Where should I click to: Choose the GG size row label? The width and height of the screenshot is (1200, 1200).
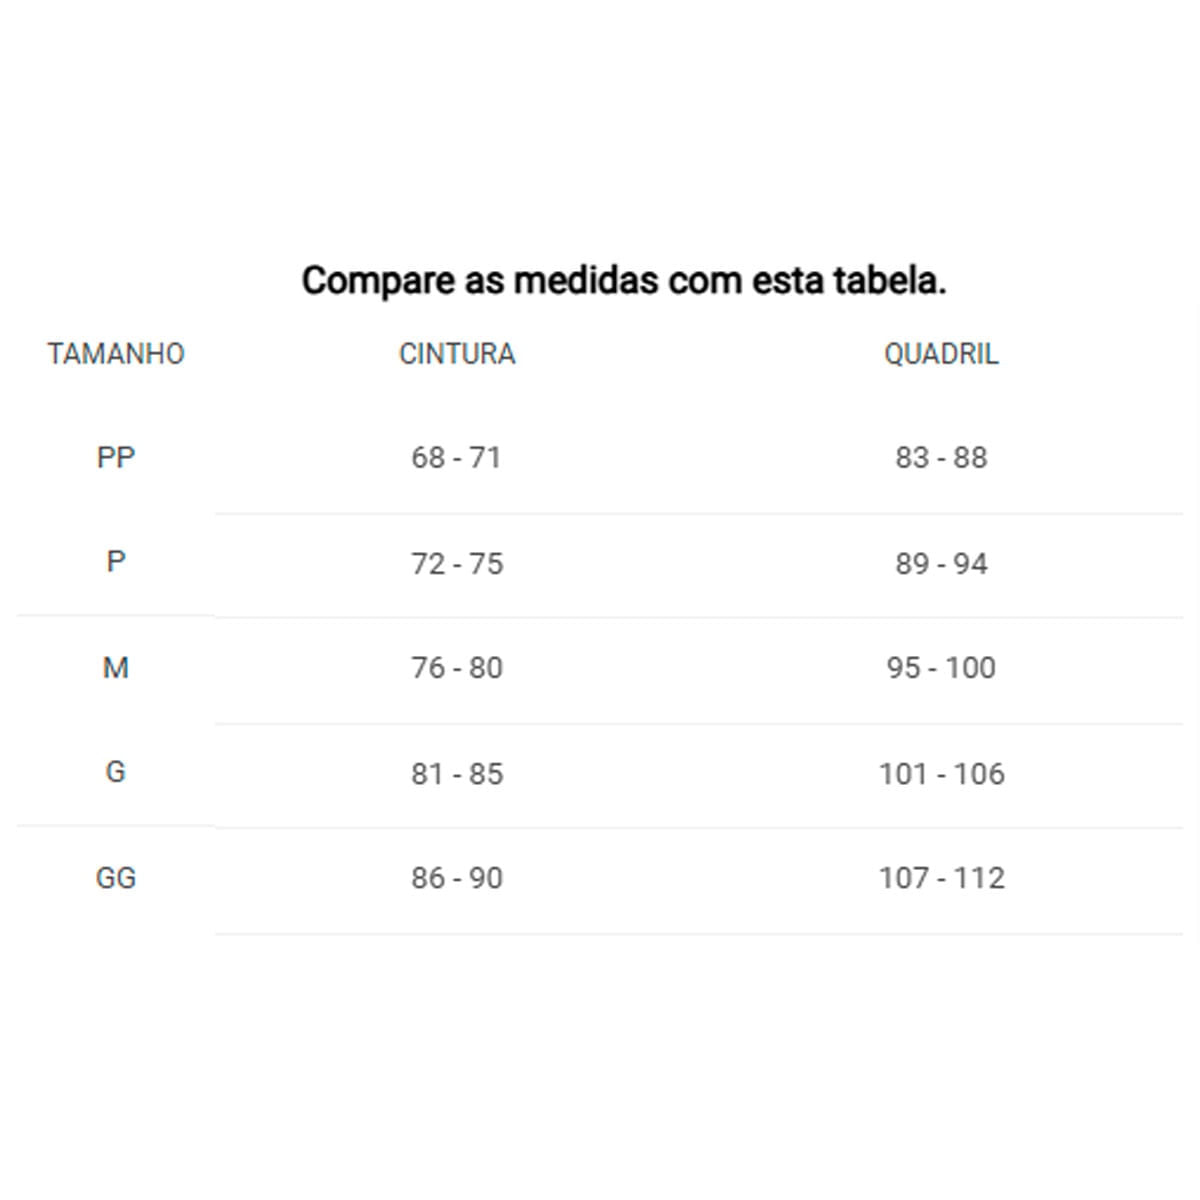tap(116, 878)
